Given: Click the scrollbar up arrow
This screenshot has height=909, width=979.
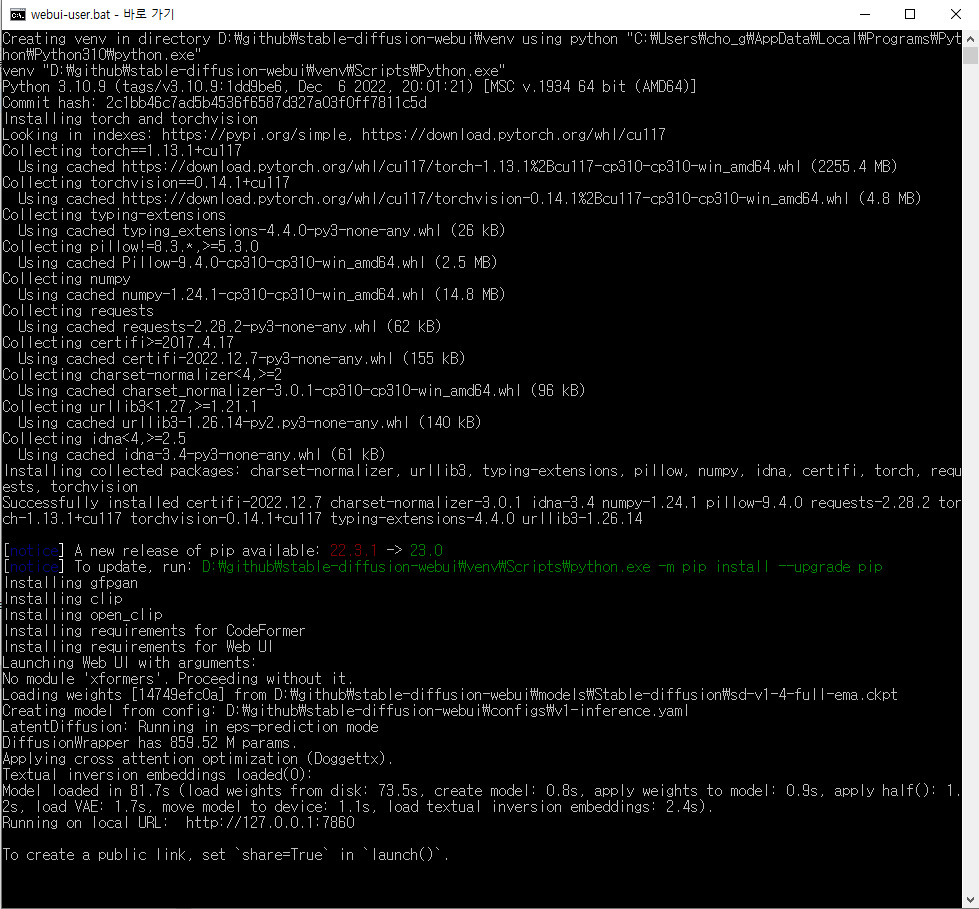Looking at the screenshot, I should (970, 38).
